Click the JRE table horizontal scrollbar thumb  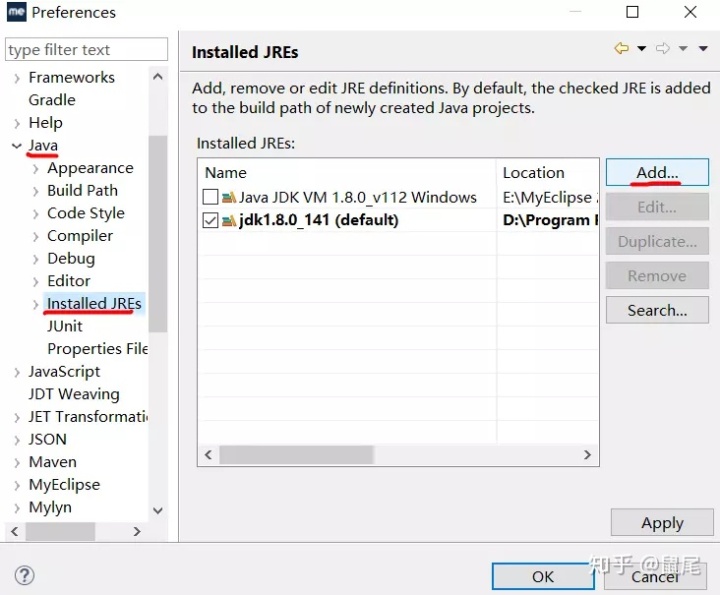296,455
